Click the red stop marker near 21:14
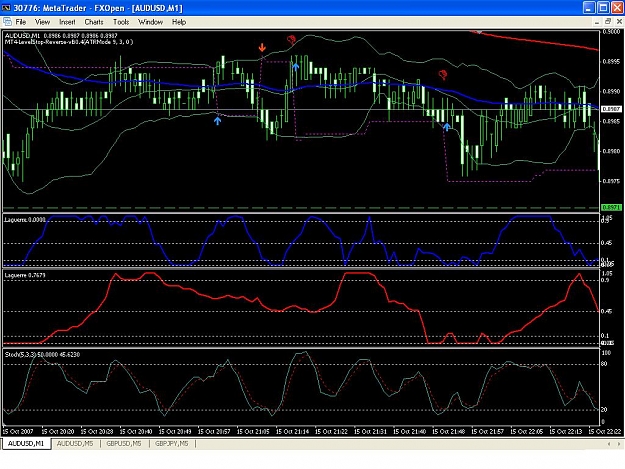This screenshot has height=469, width=625. click(291, 39)
